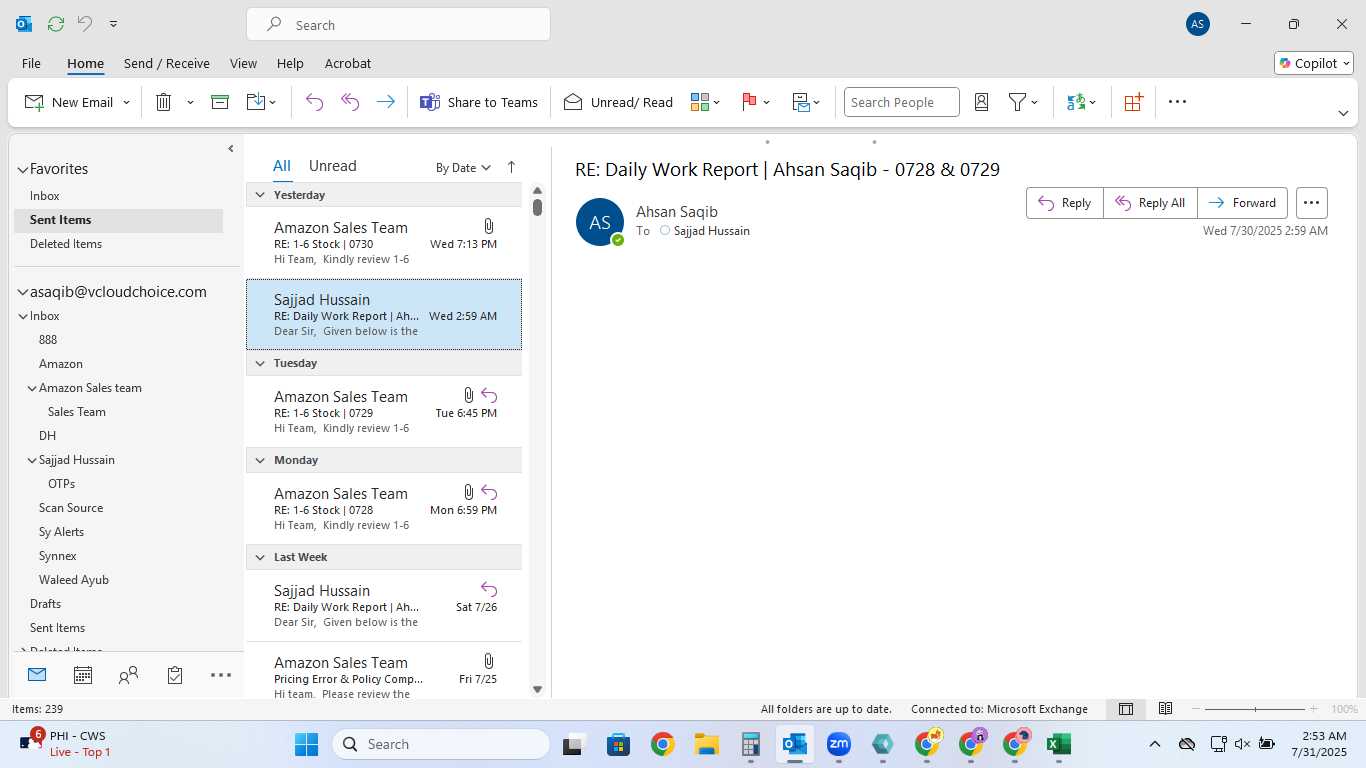This screenshot has height=768, width=1366.
Task: Click the Translate icon in ribbon
Action: (1076, 102)
